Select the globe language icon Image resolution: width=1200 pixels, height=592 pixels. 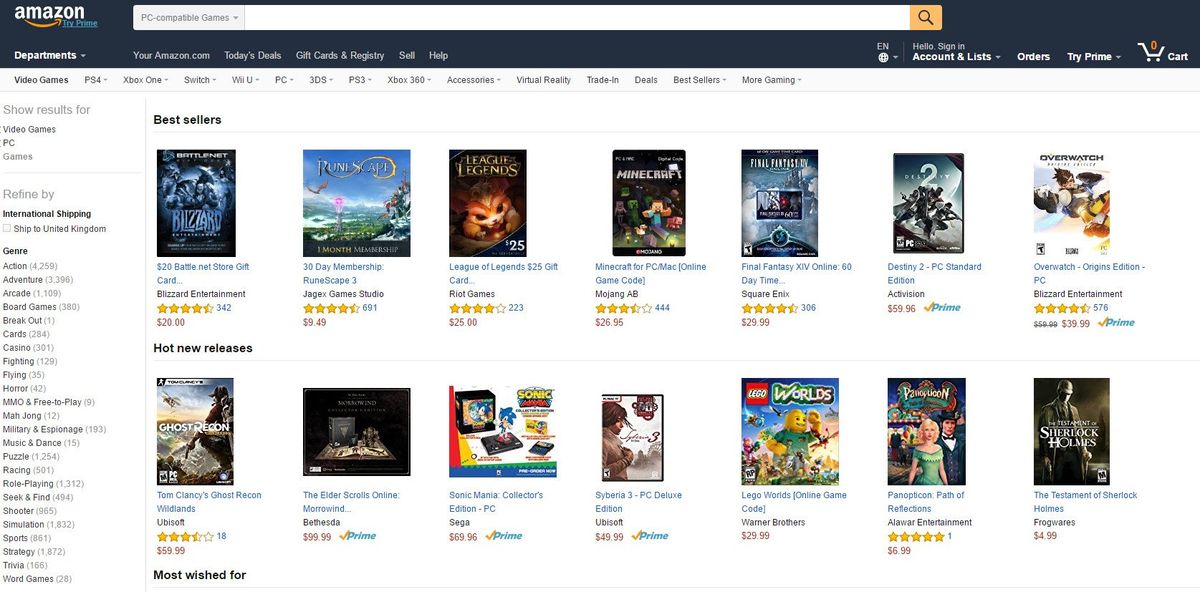click(883, 58)
